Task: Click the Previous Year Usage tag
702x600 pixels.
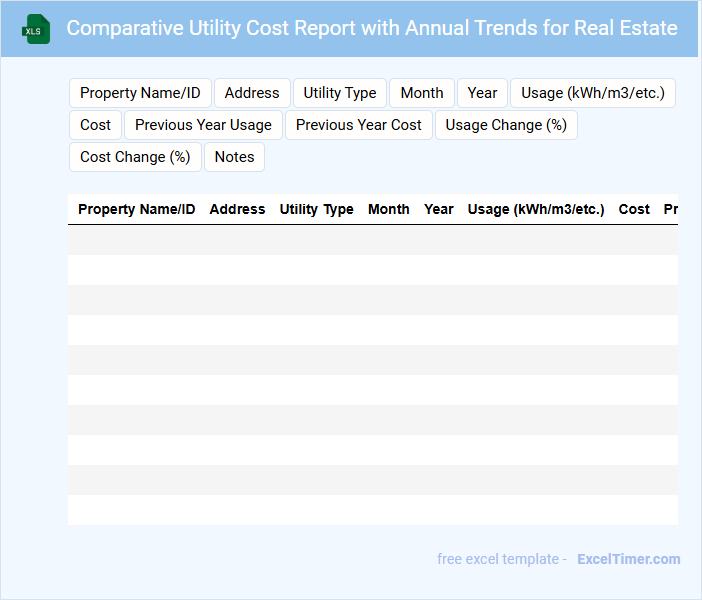Action: click(x=203, y=125)
